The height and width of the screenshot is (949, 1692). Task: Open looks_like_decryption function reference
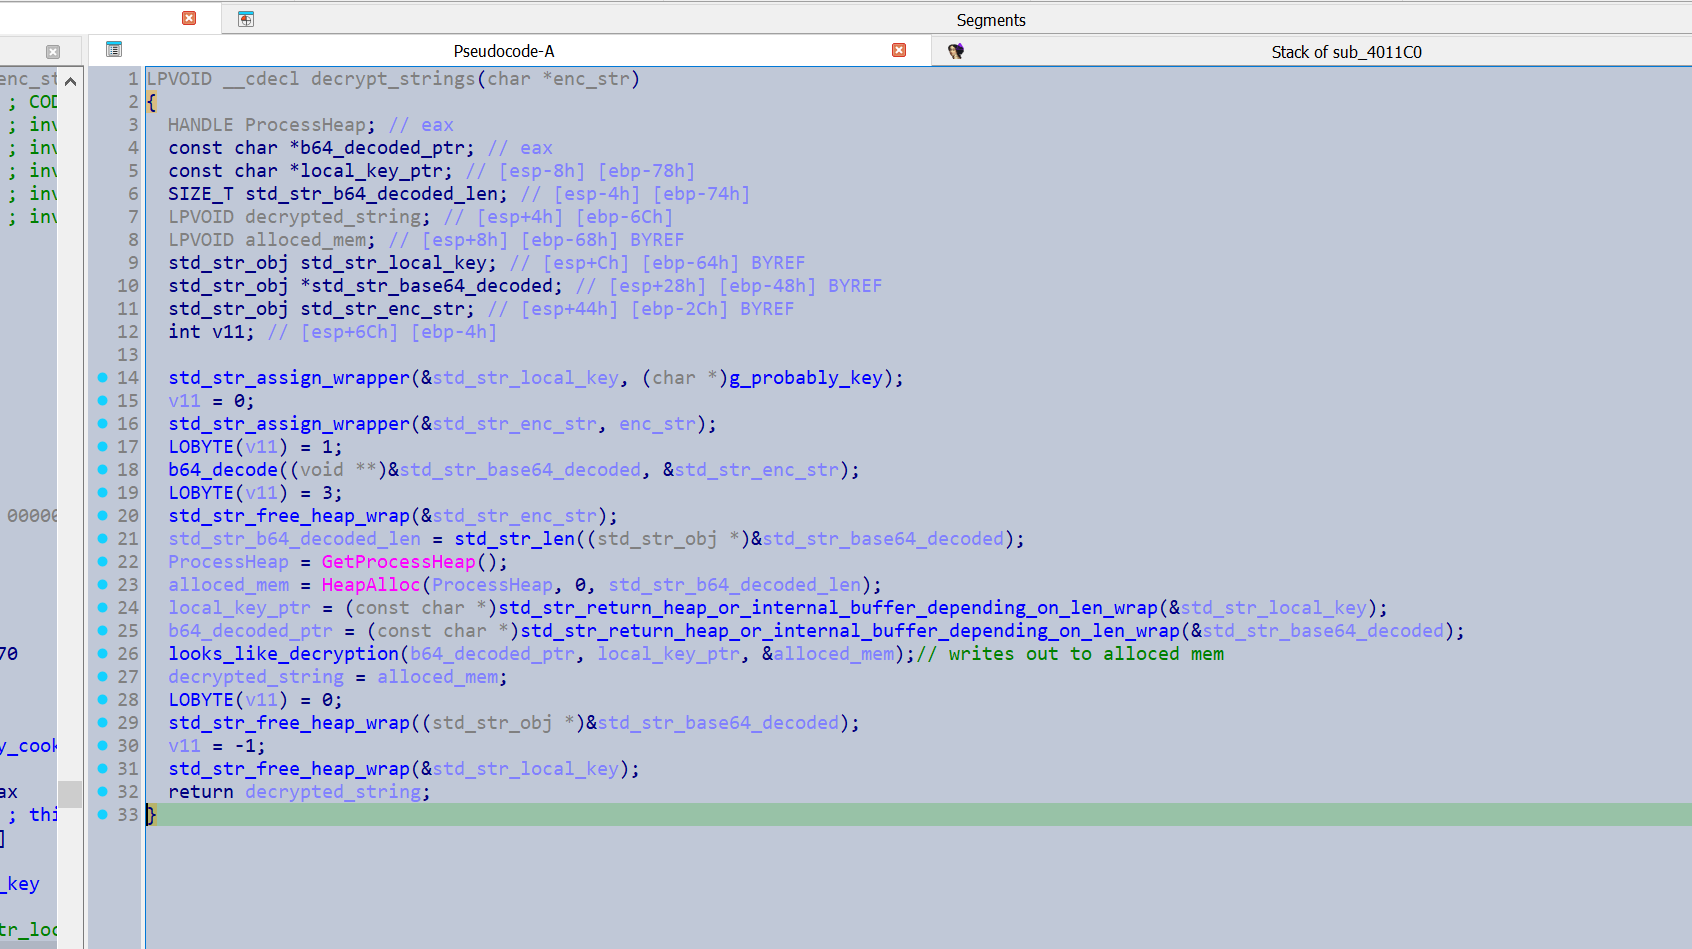(x=283, y=654)
